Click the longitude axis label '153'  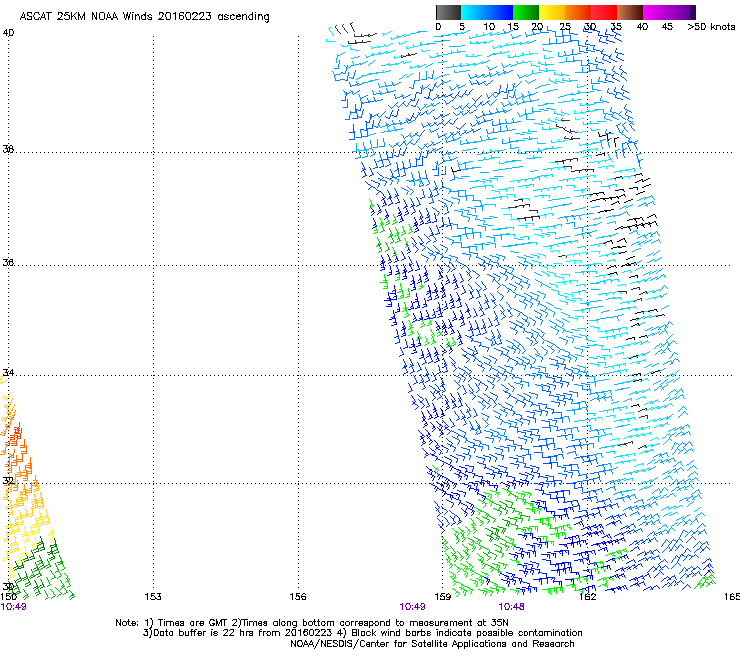coord(153,597)
